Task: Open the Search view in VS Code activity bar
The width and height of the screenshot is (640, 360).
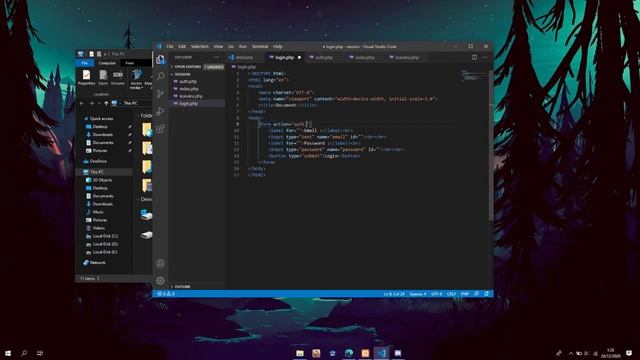Action: [160, 76]
